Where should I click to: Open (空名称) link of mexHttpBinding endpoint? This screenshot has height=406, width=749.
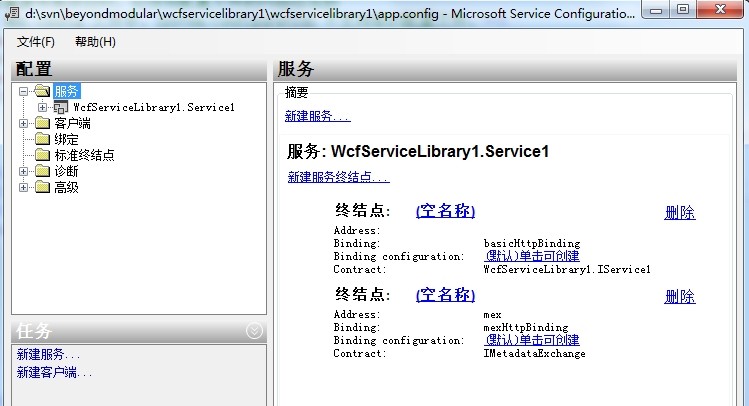tap(446, 295)
